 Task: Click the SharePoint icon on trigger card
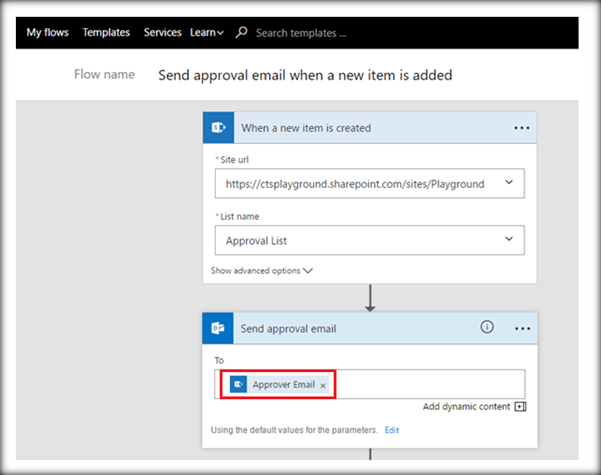click(x=218, y=128)
